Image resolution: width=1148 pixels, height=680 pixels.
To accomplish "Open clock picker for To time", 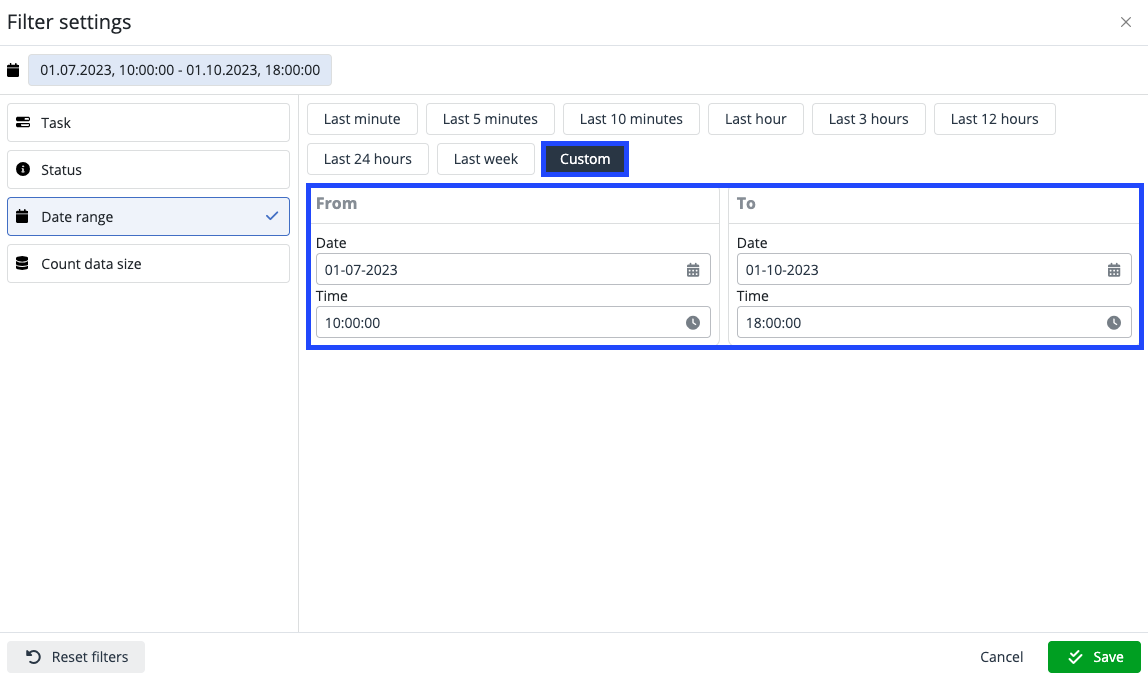I will [1114, 323].
